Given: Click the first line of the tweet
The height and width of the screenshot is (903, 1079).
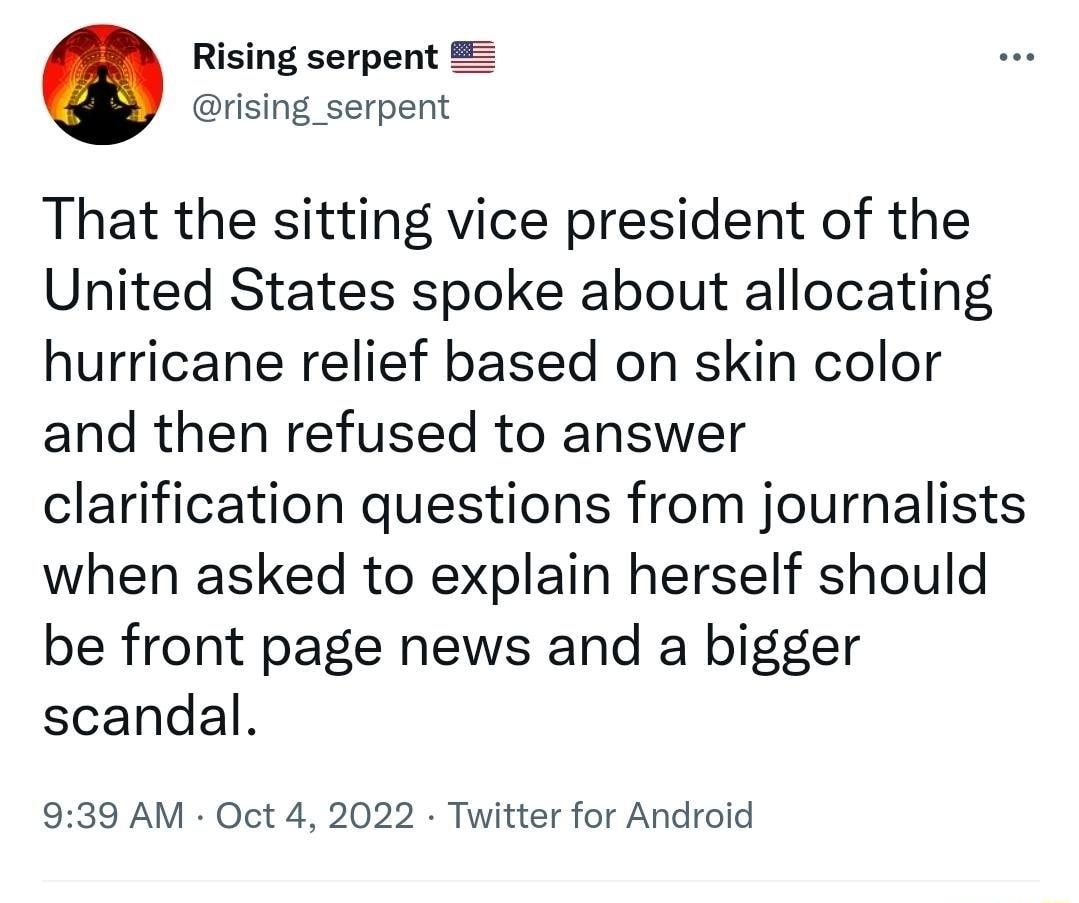Looking at the screenshot, I should tap(505, 220).
